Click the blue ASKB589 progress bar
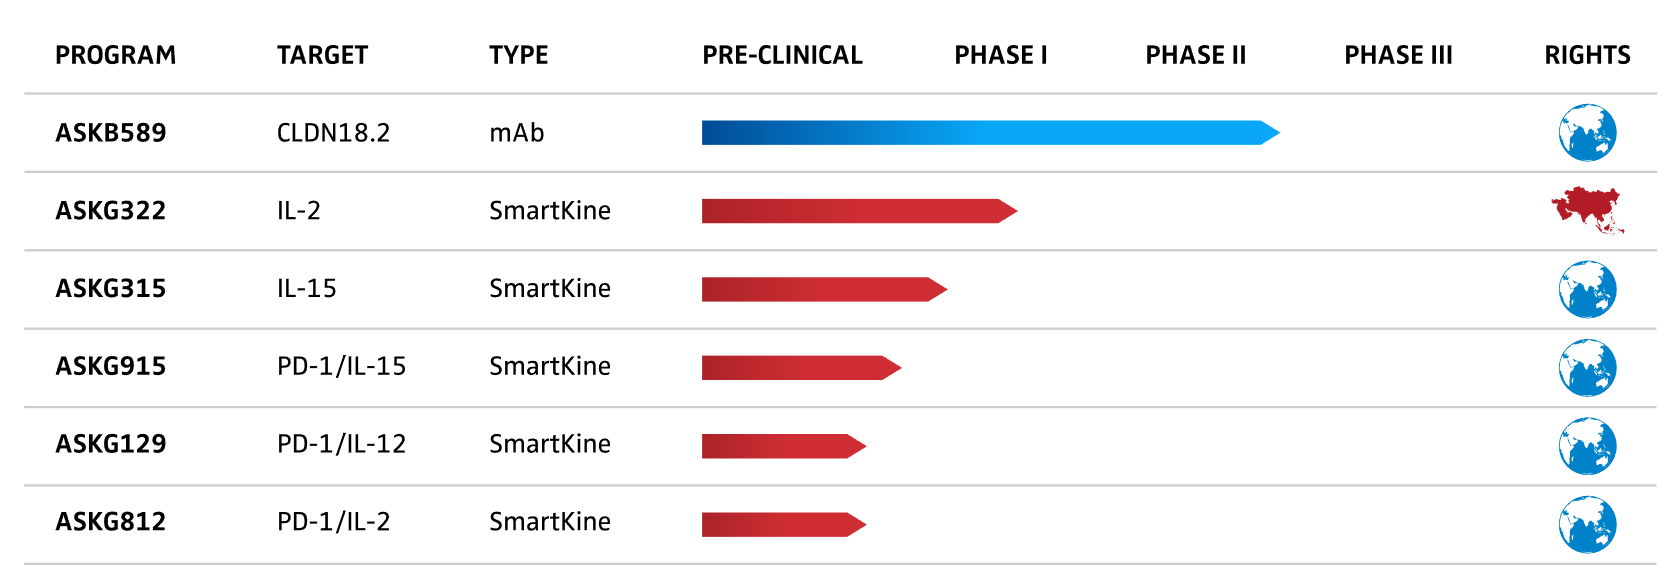Image resolution: width=1677 pixels, height=588 pixels. (x=990, y=133)
